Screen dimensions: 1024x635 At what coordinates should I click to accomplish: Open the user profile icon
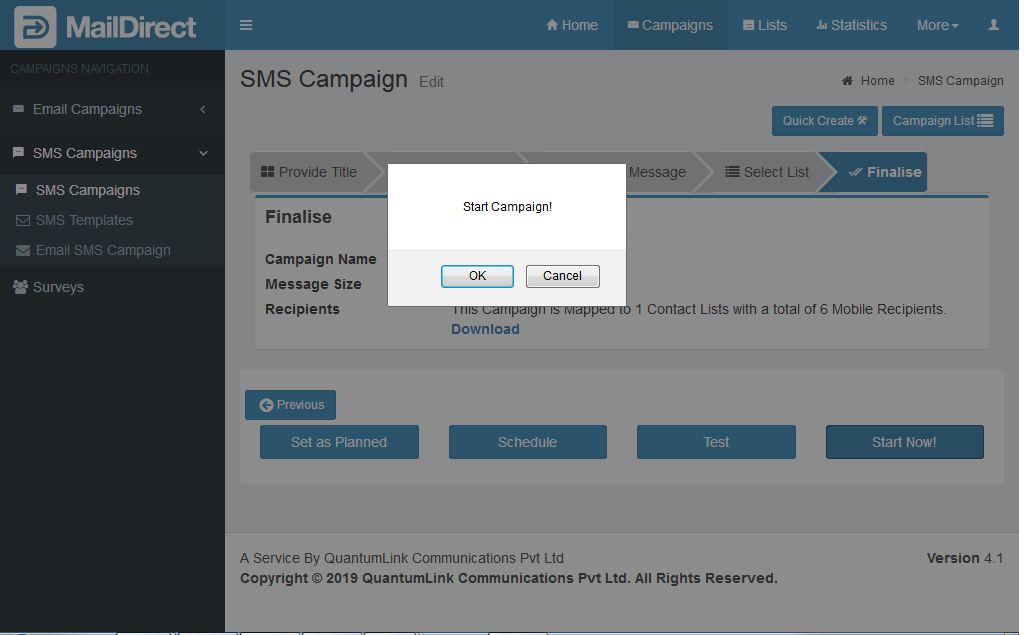993,25
